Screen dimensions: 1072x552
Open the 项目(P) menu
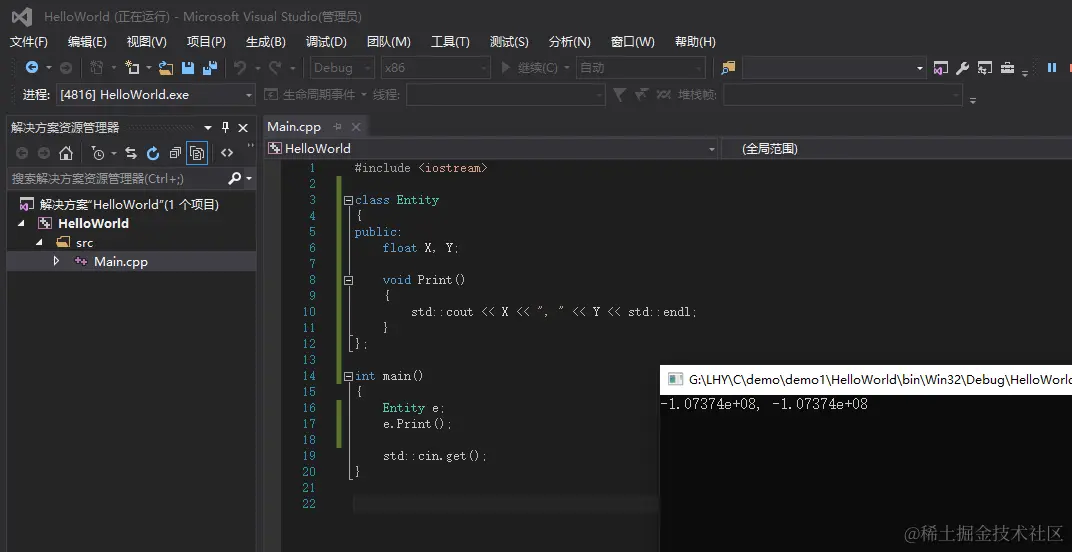coord(206,42)
